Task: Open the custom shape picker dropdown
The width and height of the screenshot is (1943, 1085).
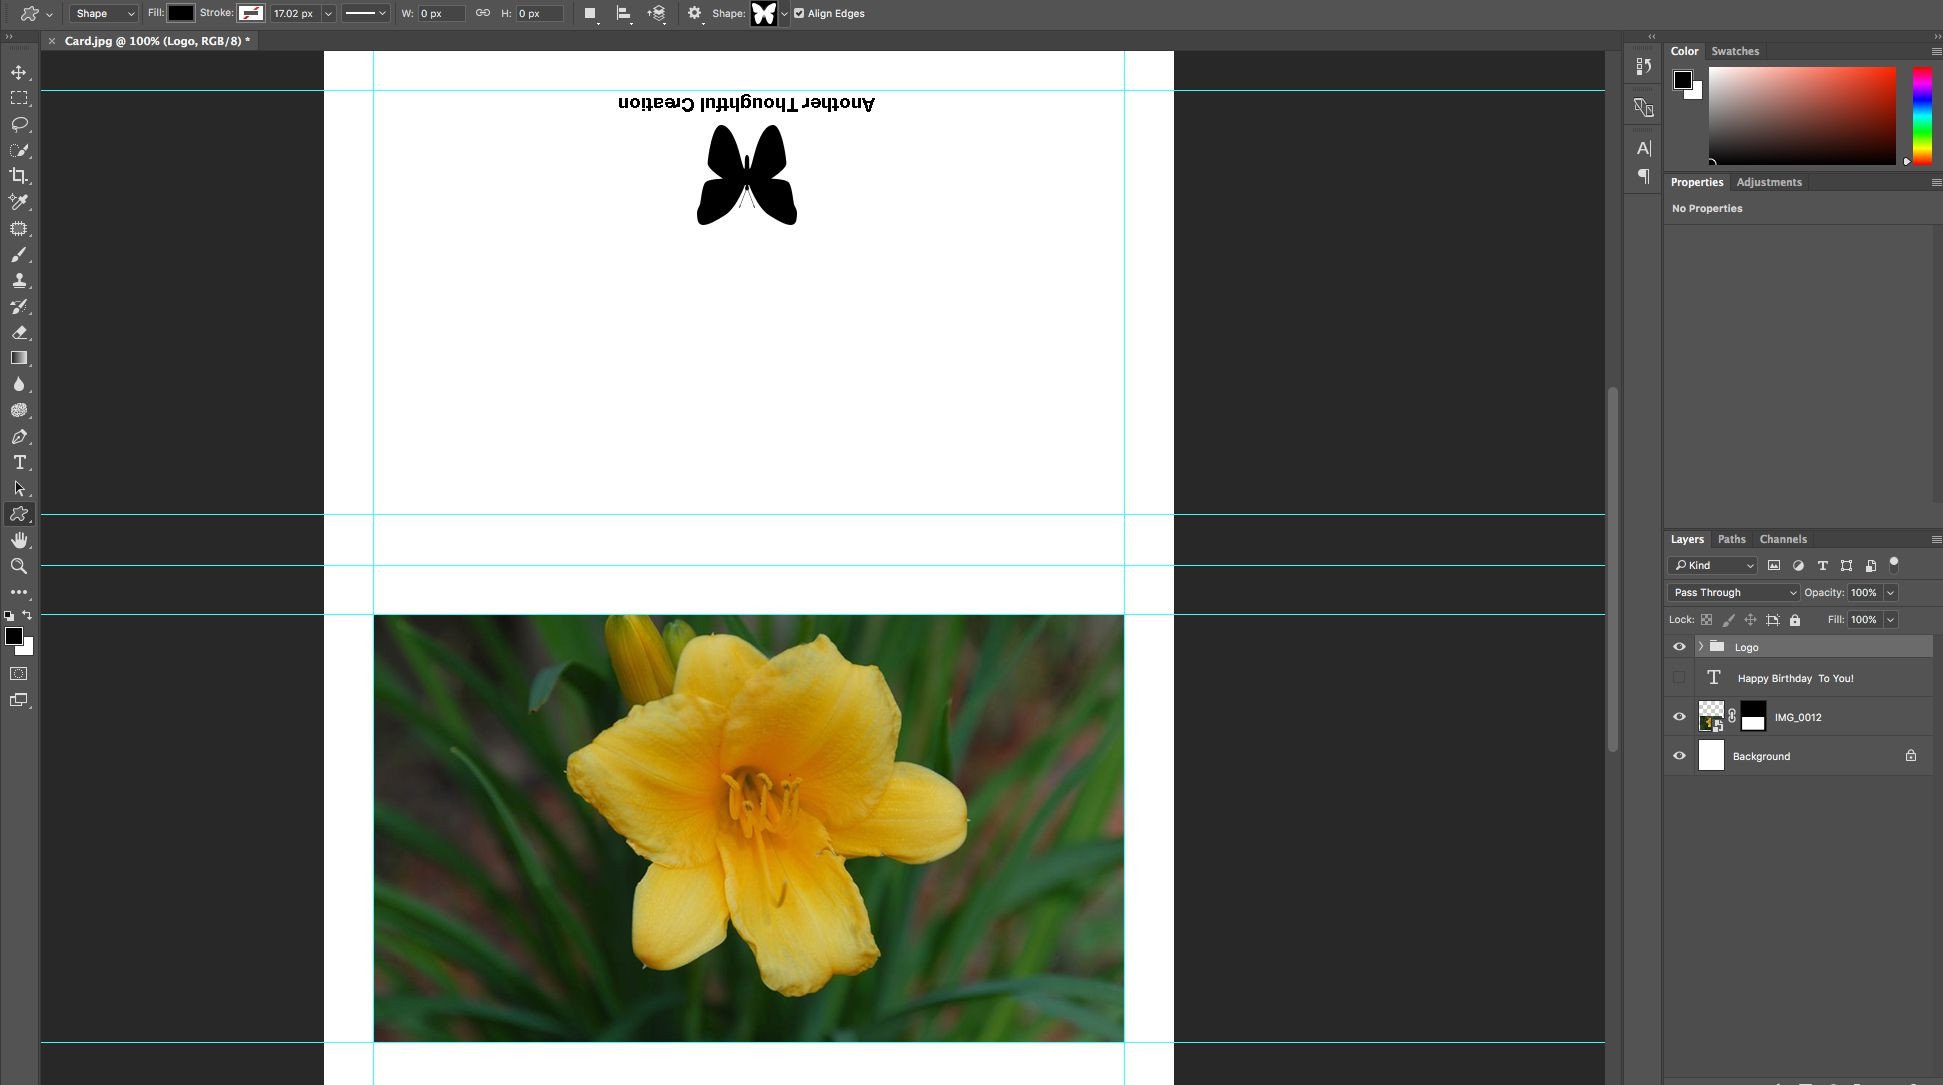Action: [x=784, y=14]
